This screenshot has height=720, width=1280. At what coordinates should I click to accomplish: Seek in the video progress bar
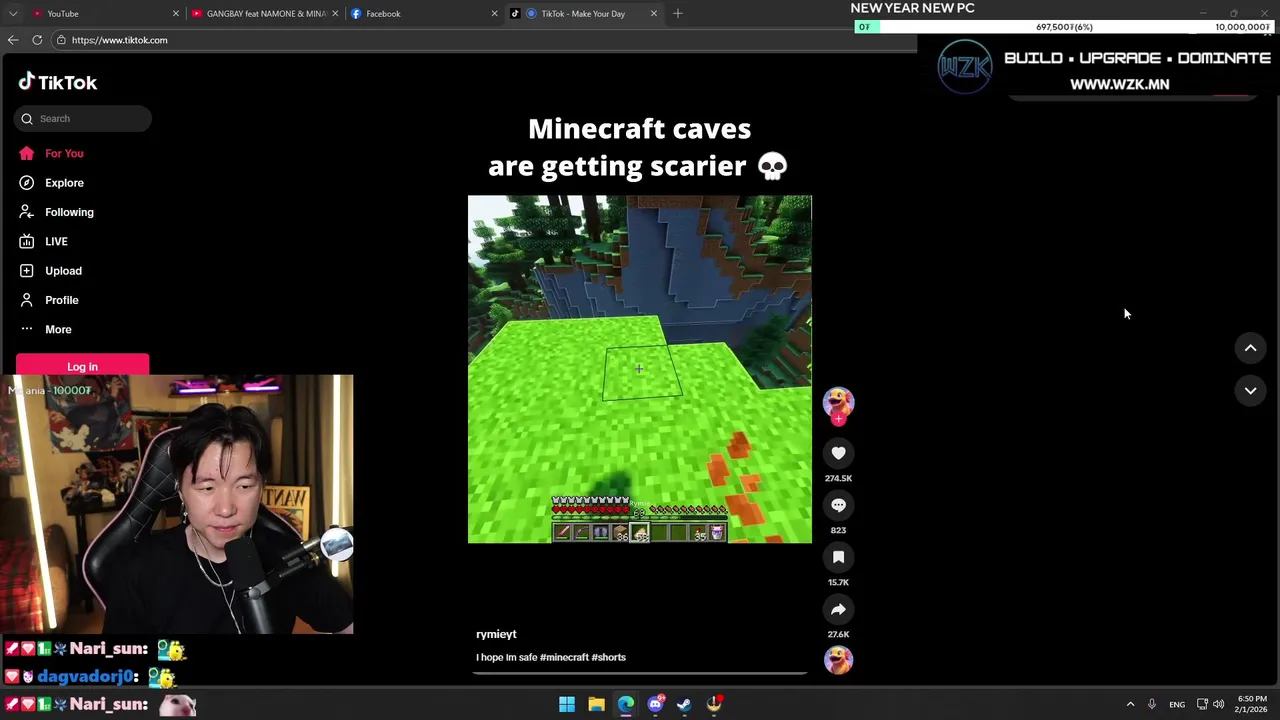coord(640,673)
